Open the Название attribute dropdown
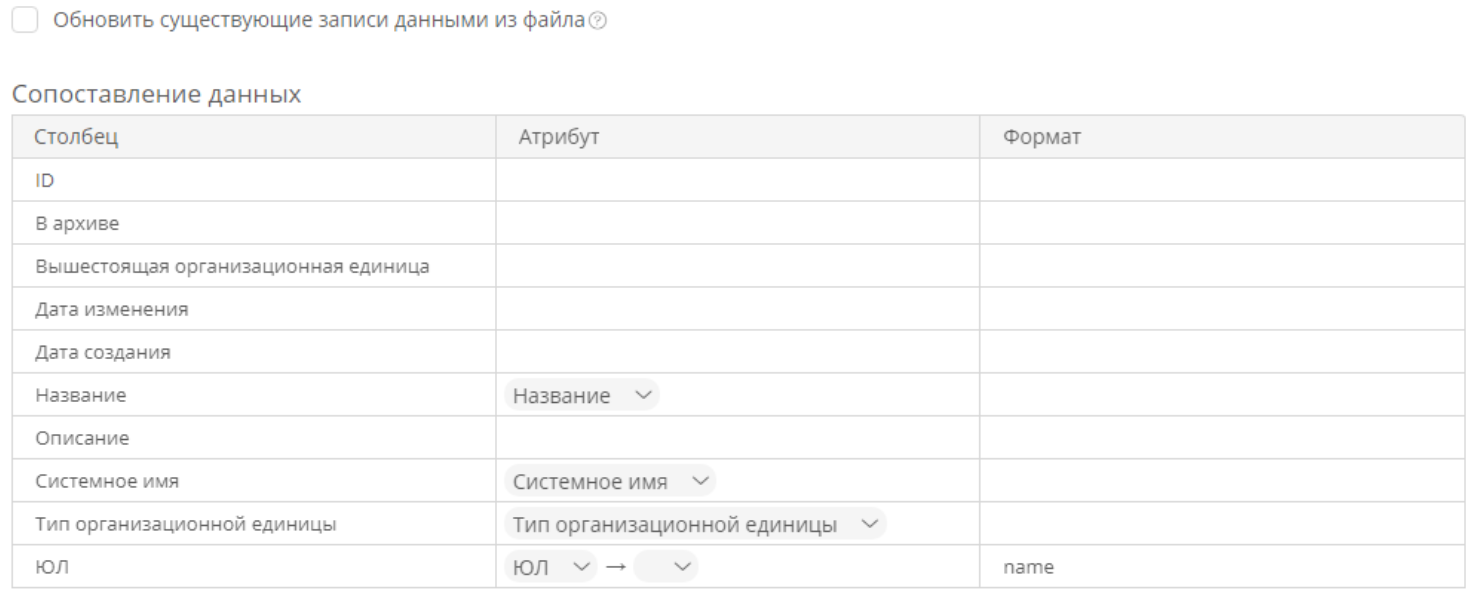This screenshot has height=598, width=1477. click(582, 396)
